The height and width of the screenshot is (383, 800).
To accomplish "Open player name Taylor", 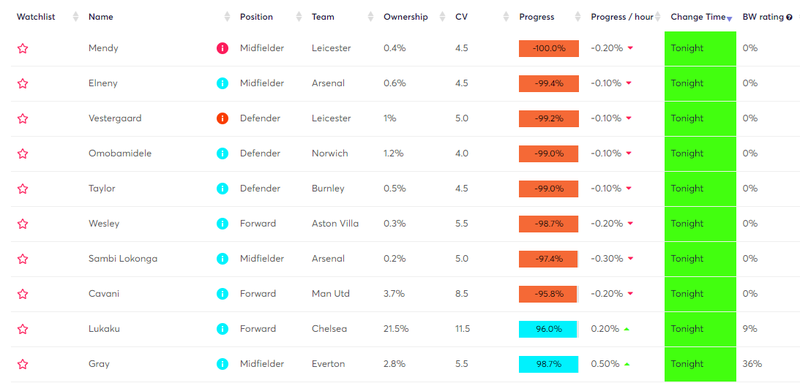I will (x=102, y=189).
